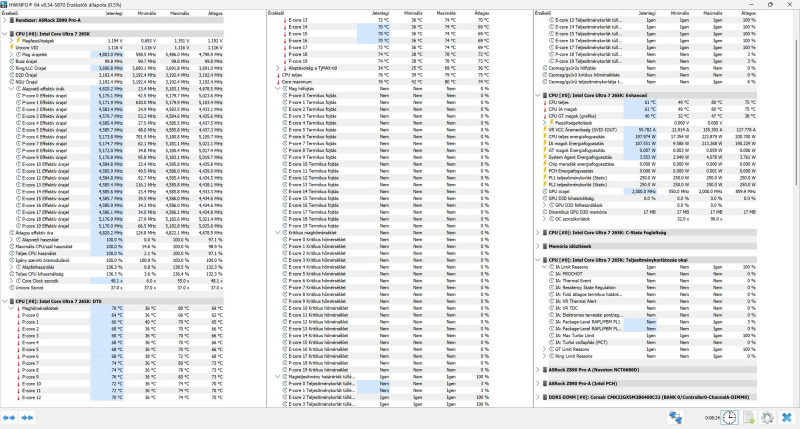This screenshot has height=429, width=800.
Task: Click the blue X close sensors button
Action: click(x=787, y=418)
